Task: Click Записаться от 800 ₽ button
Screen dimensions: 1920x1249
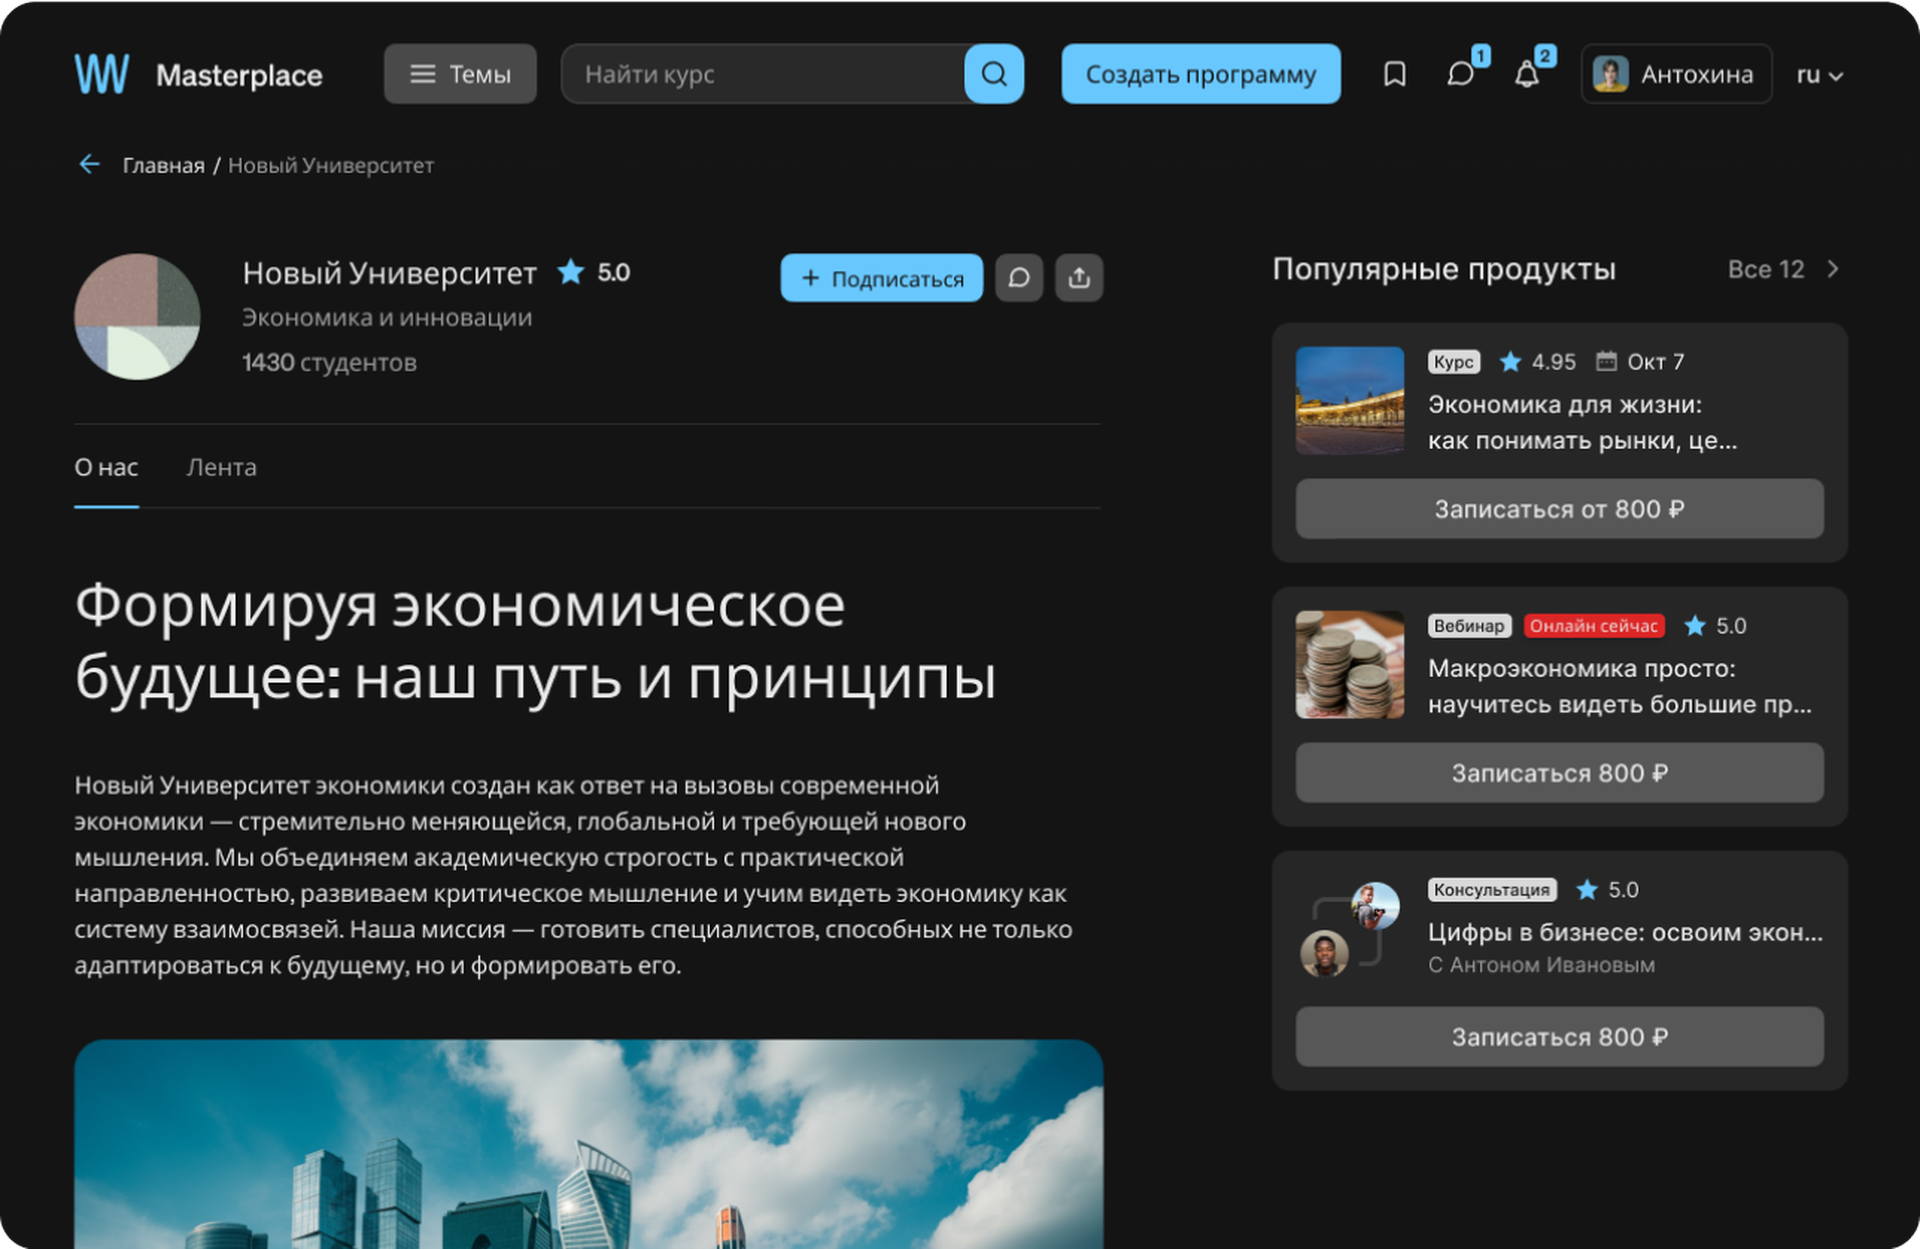Action: 1559,509
